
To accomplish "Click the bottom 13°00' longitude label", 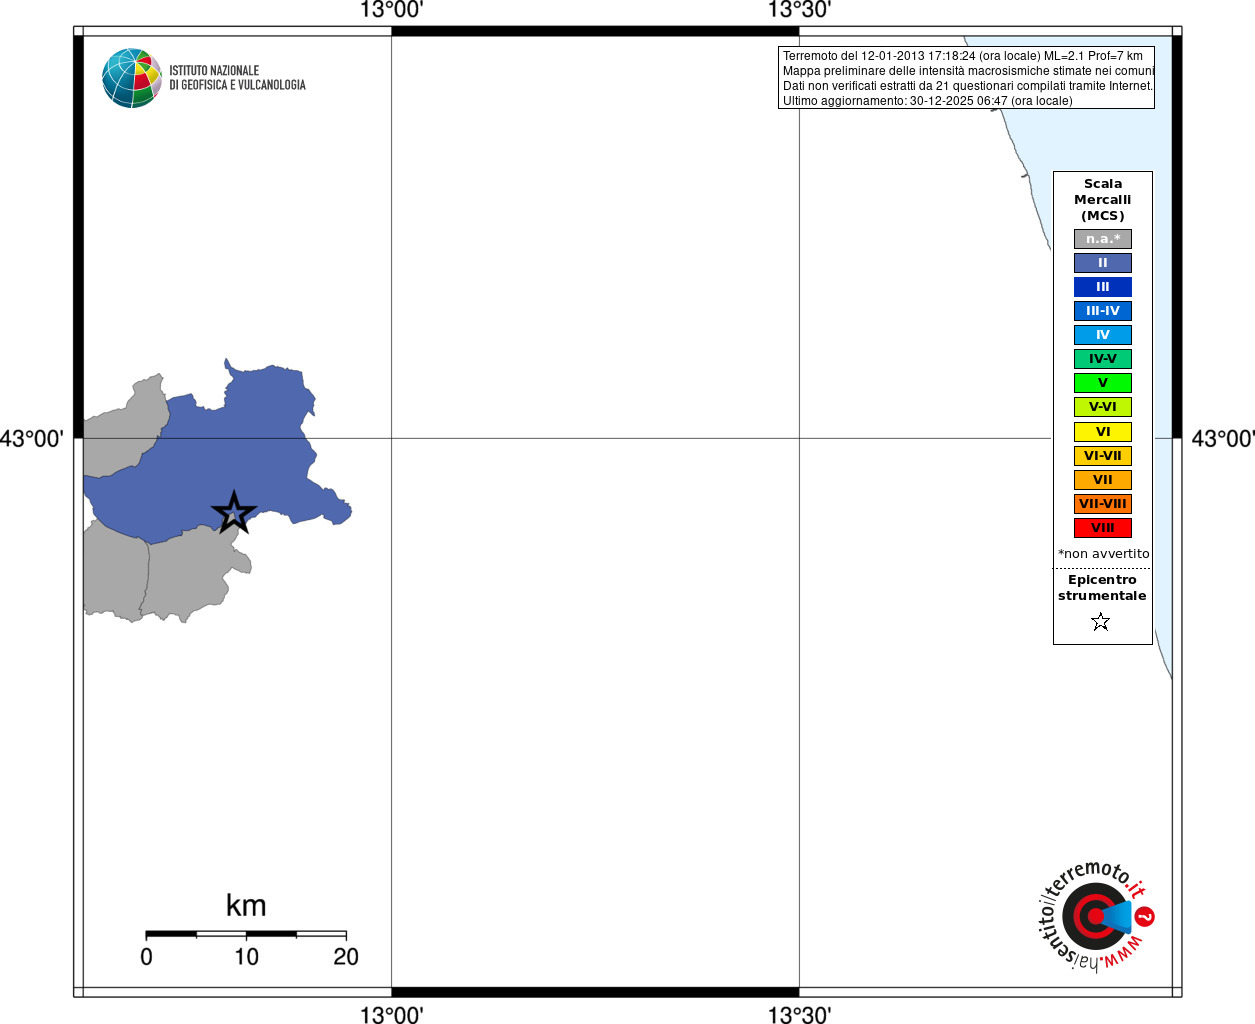I will pyautogui.click(x=391, y=1015).
